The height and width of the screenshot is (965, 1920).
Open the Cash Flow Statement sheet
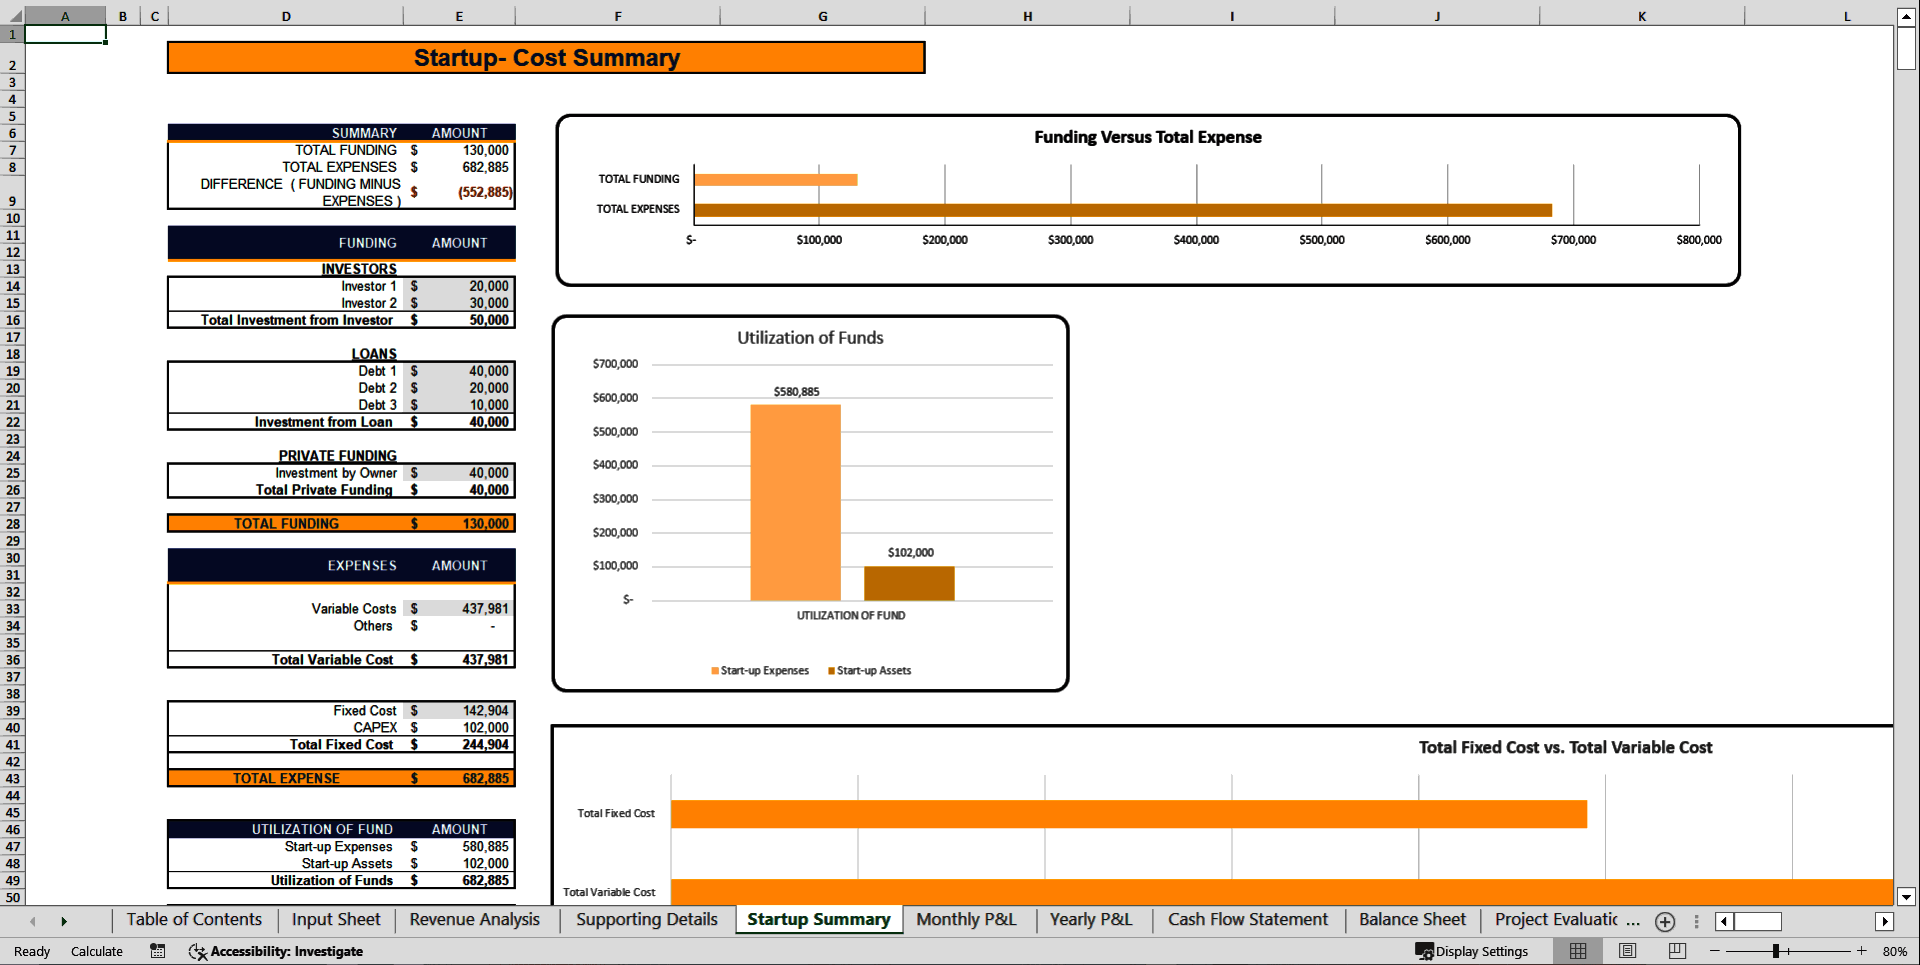(1247, 920)
